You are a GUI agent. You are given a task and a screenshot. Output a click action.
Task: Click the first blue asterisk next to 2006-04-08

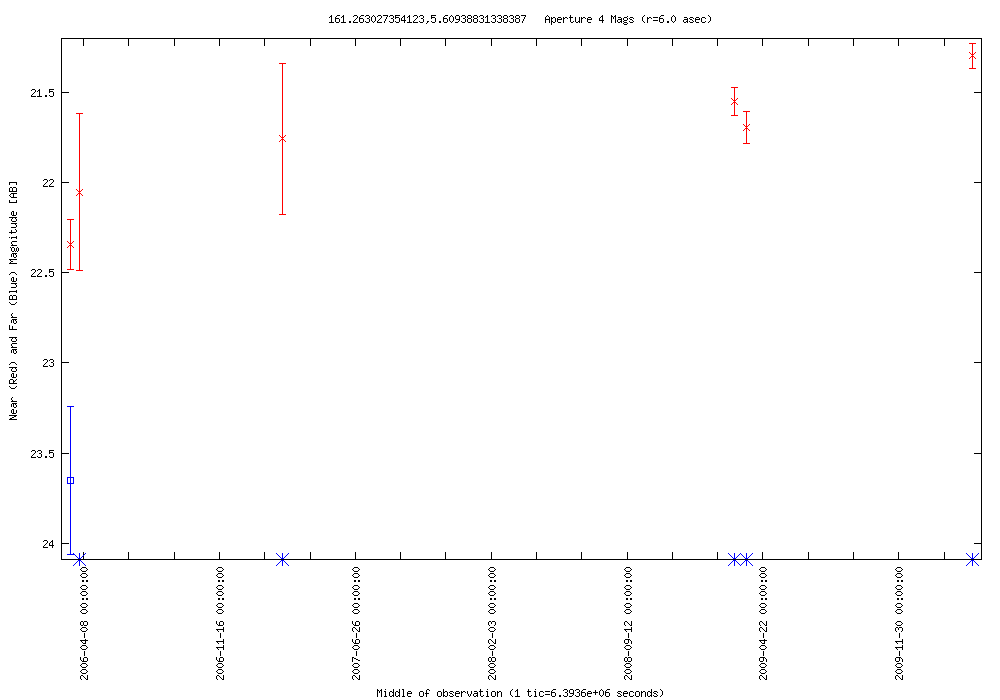(79, 559)
